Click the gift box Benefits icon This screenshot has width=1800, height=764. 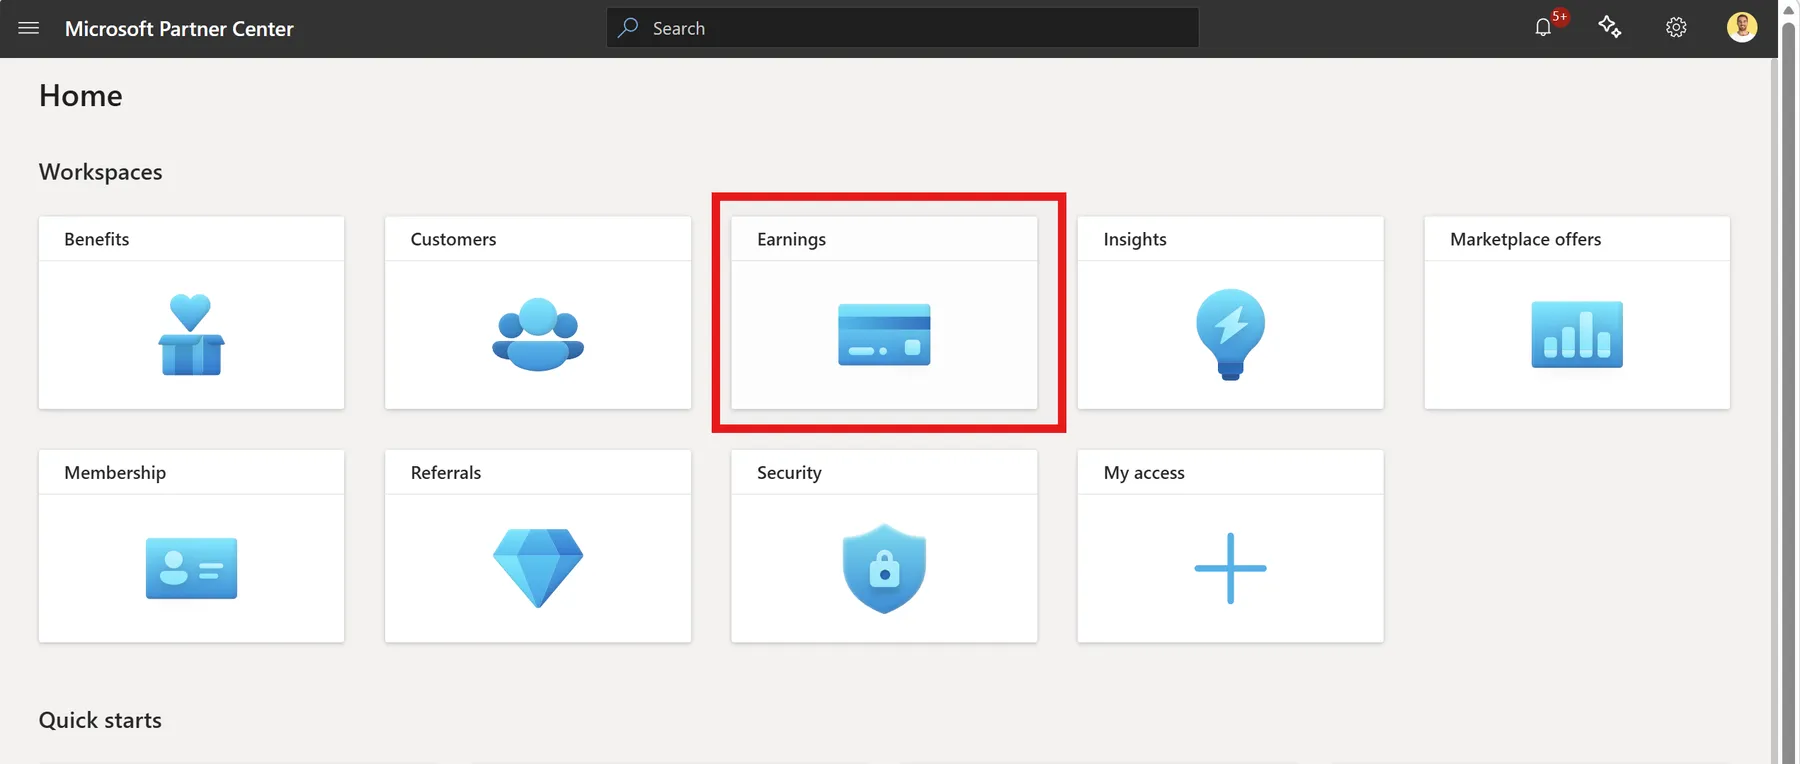191,334
